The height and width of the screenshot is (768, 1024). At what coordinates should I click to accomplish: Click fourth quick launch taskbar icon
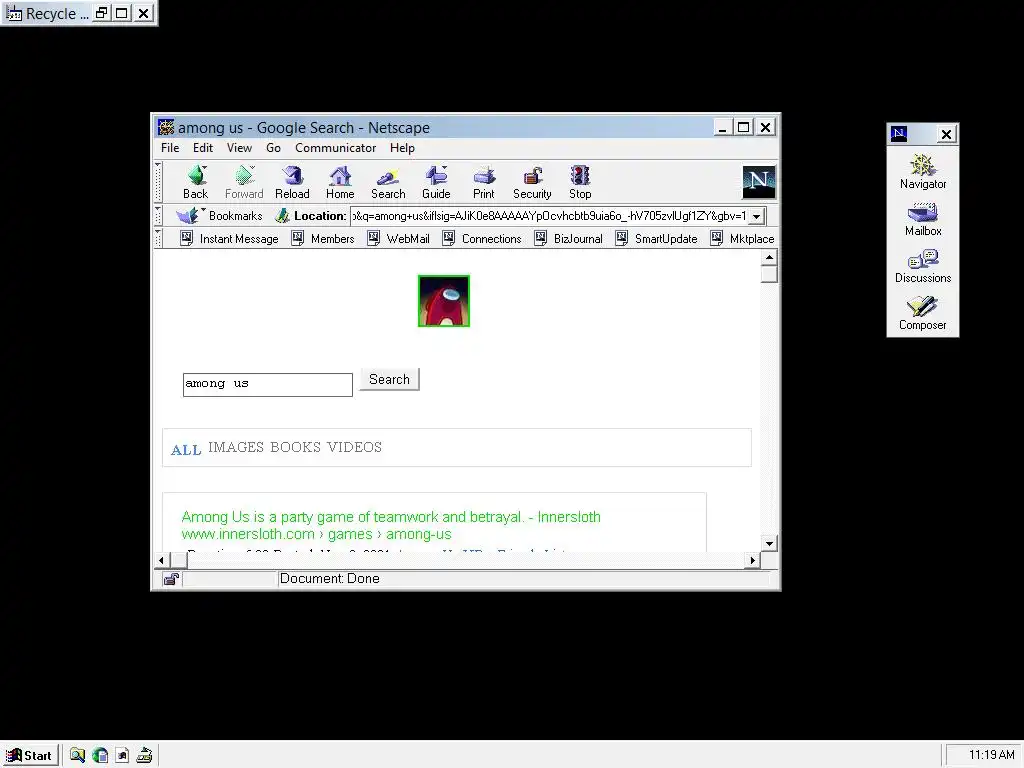(x=144, y=755)
